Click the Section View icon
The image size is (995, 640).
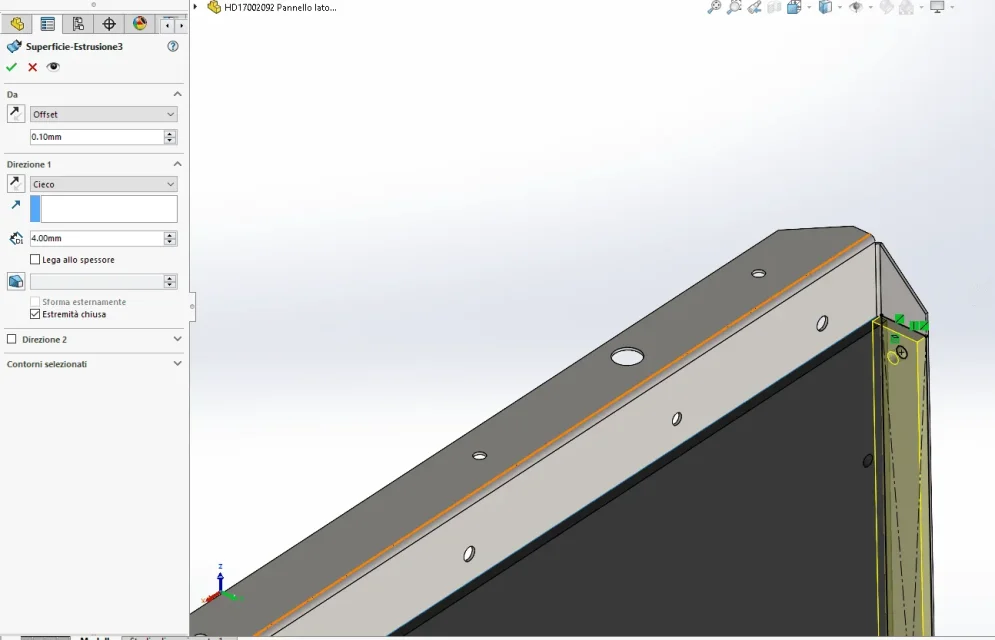coord(774,7)
